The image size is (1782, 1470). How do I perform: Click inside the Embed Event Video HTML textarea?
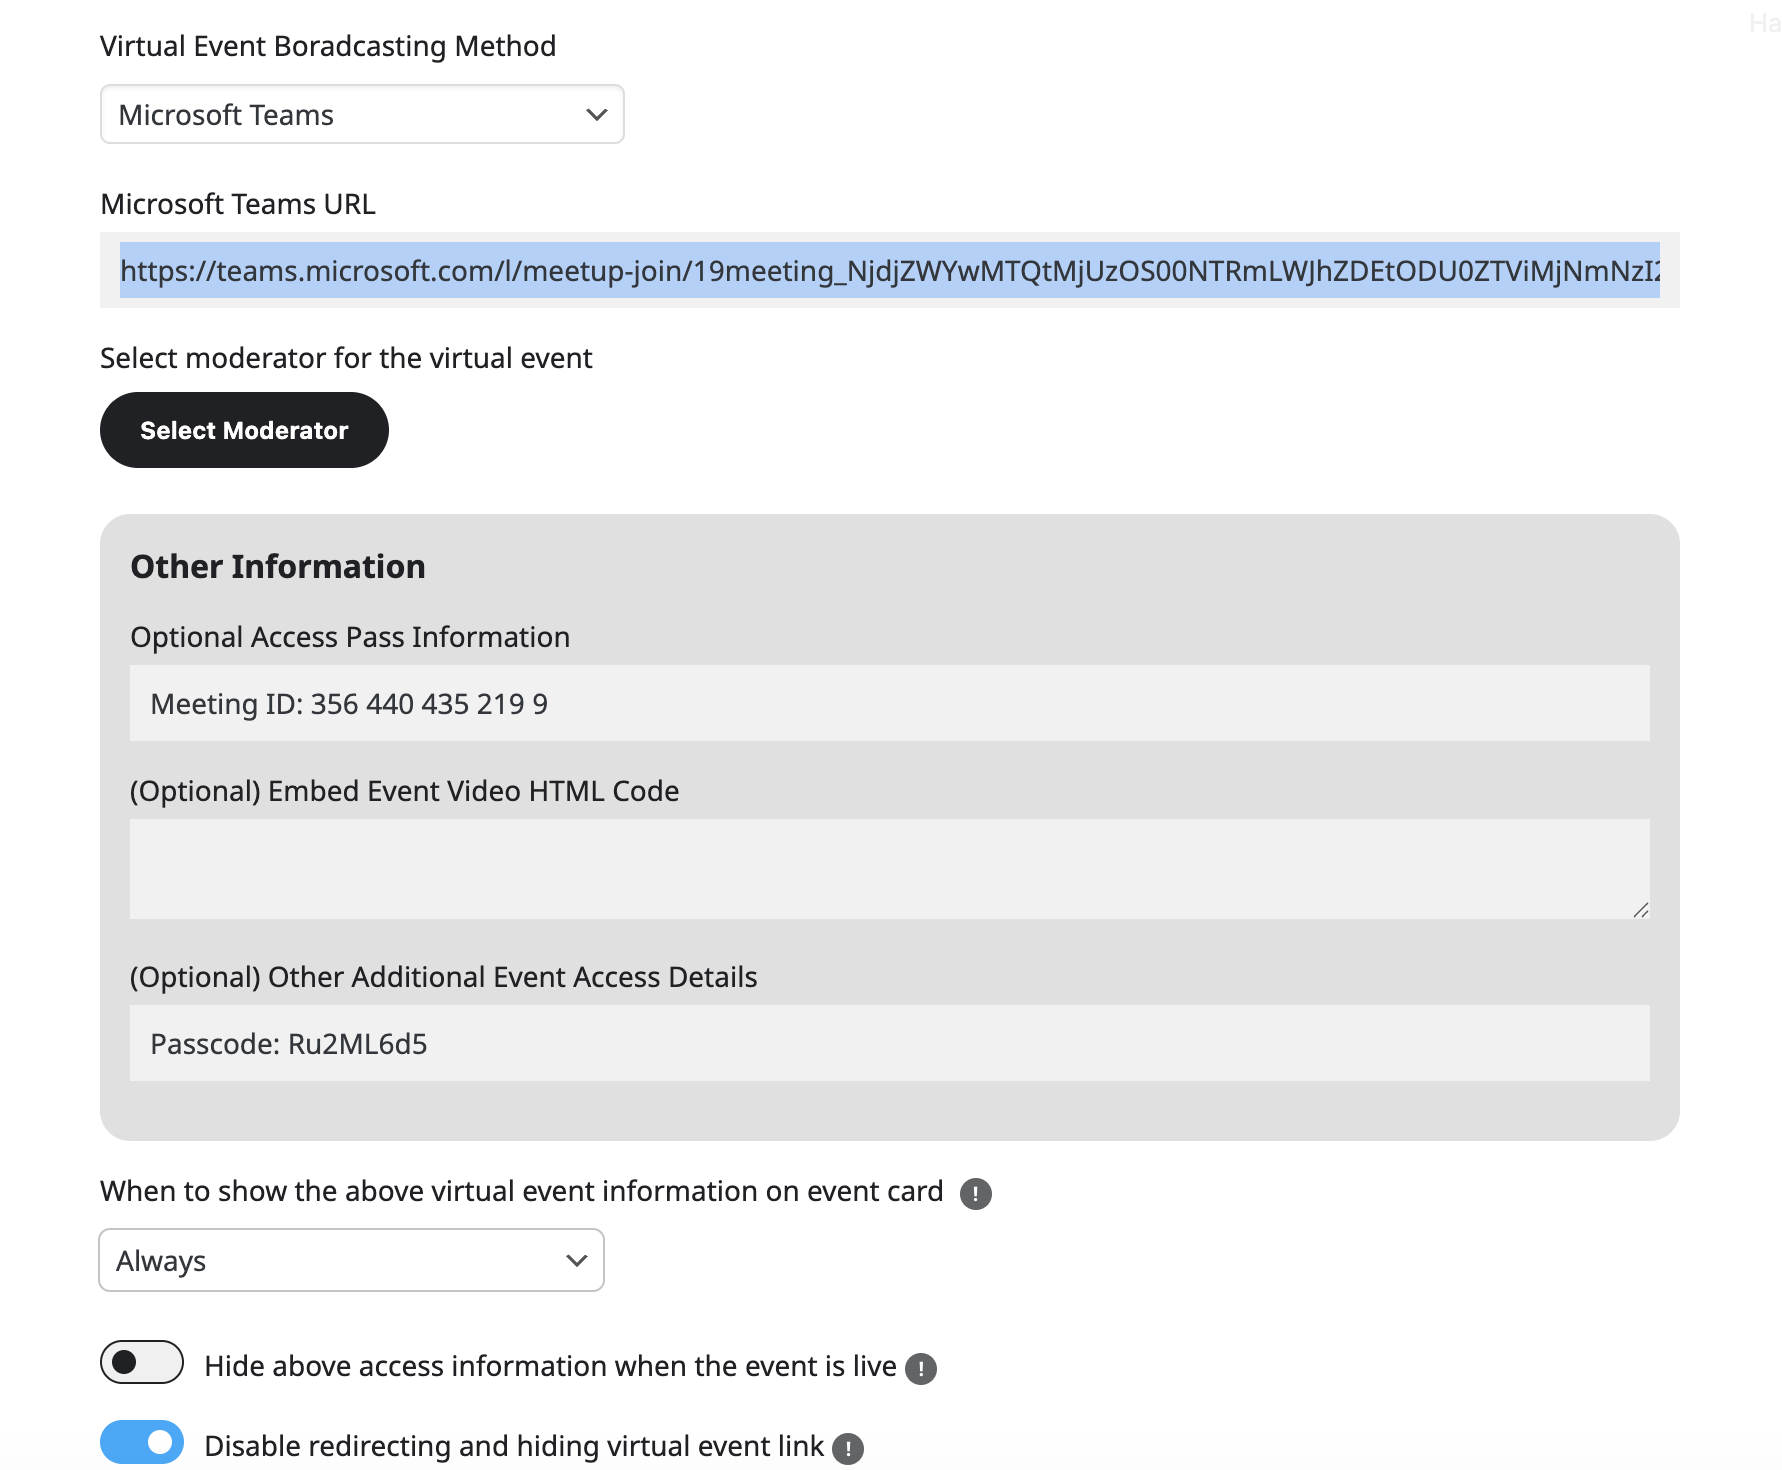[889, 868]
